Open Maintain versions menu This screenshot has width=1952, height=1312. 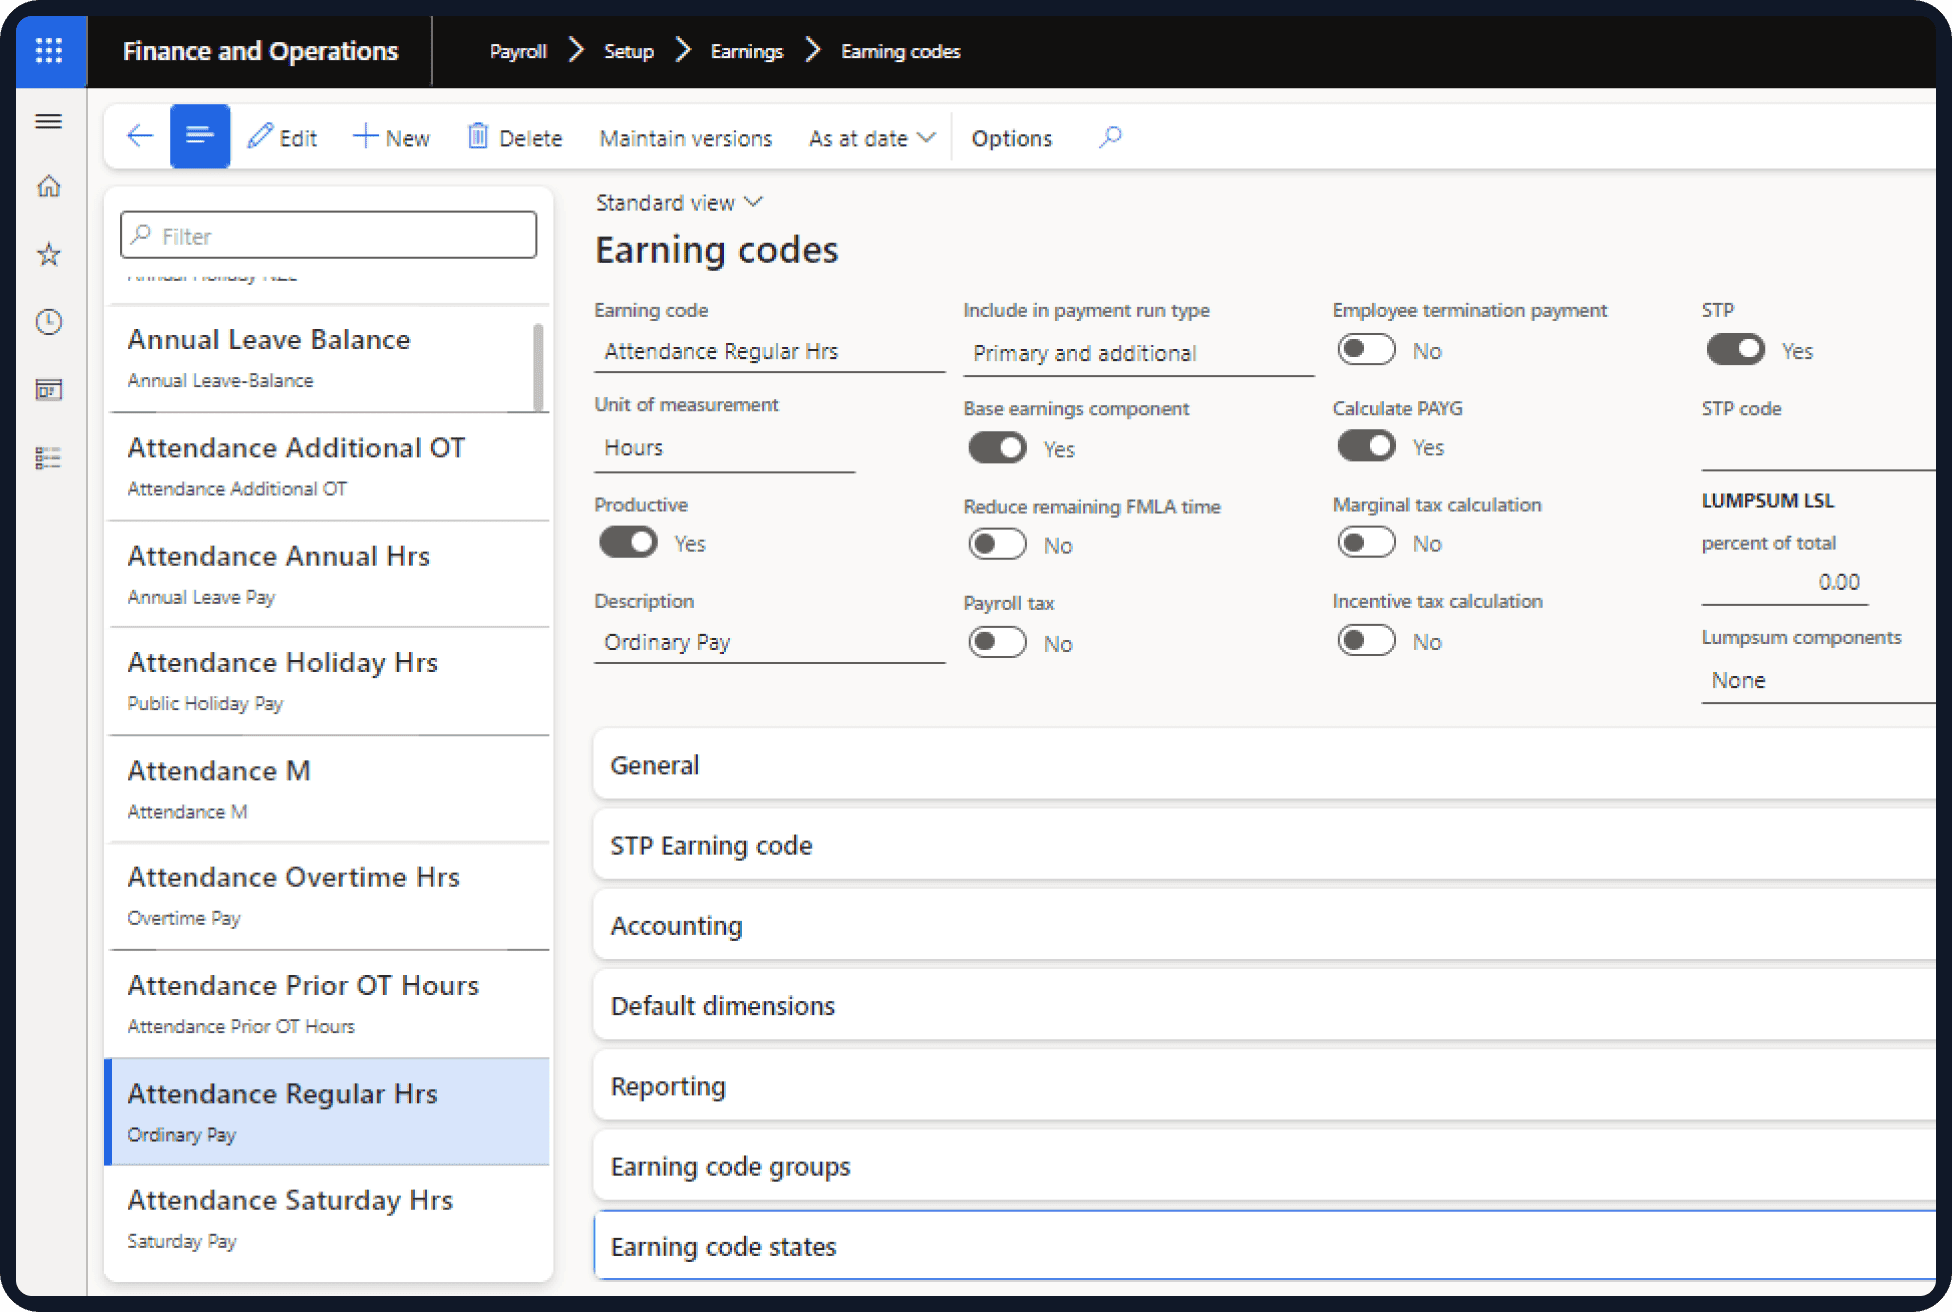click(686, 138)
